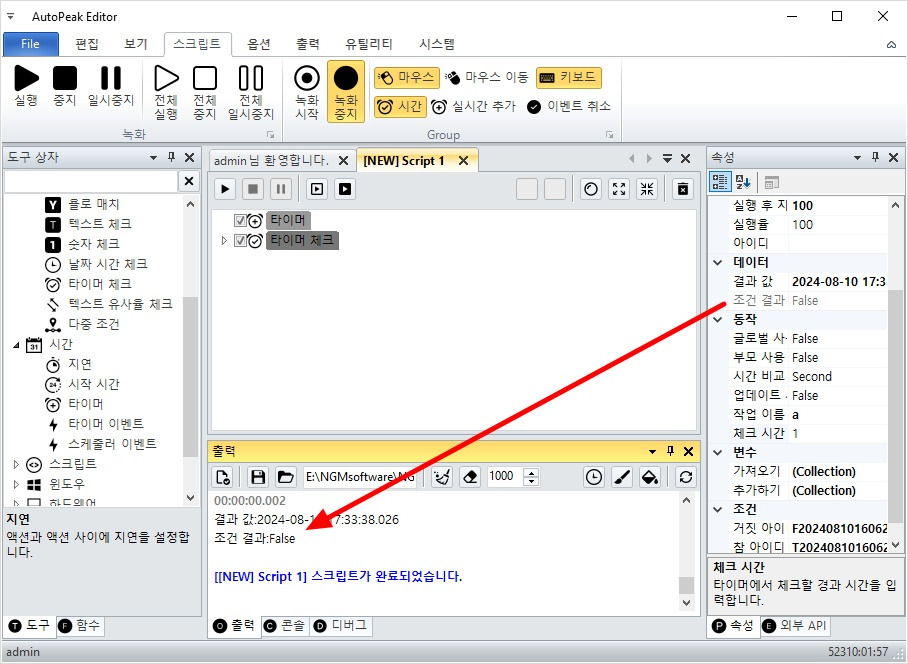The image size is (908, 664).
Task: Click save icon in 출력 toolbar
Action: pos(258,477)
